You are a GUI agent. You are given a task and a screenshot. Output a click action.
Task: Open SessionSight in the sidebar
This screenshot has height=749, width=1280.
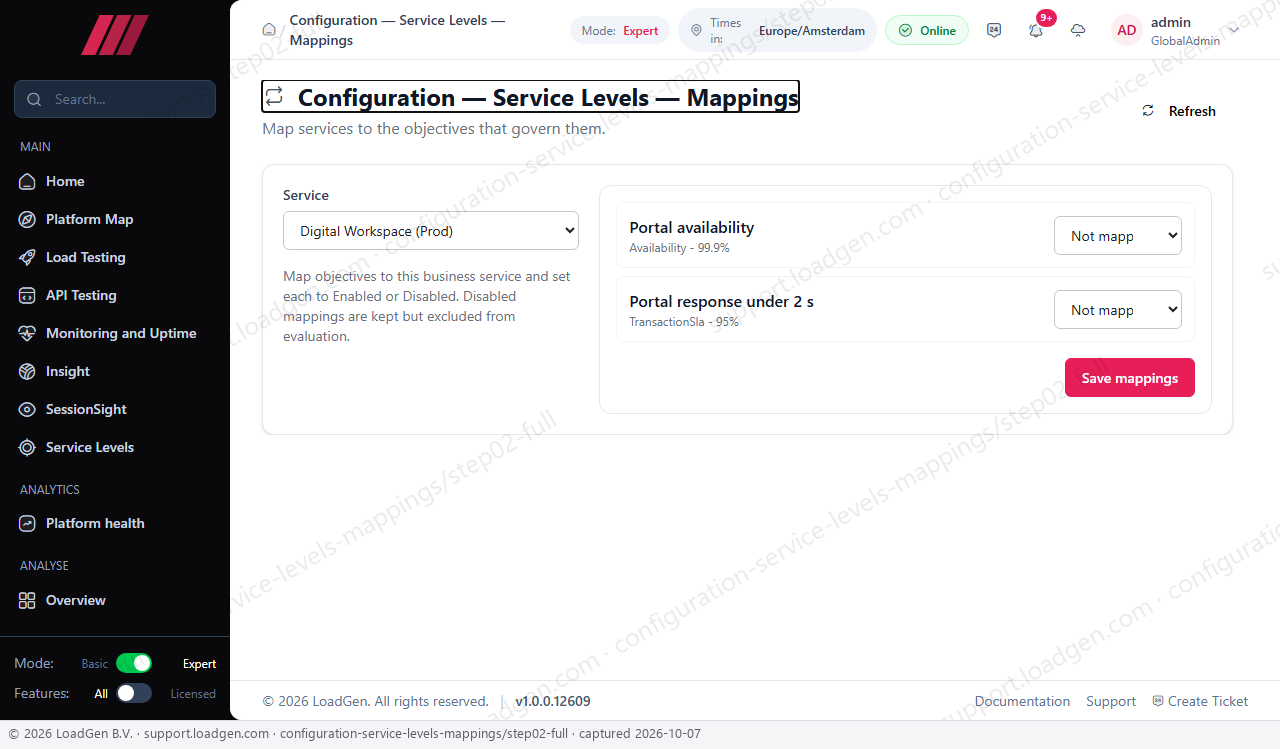(x=115, y=409)
